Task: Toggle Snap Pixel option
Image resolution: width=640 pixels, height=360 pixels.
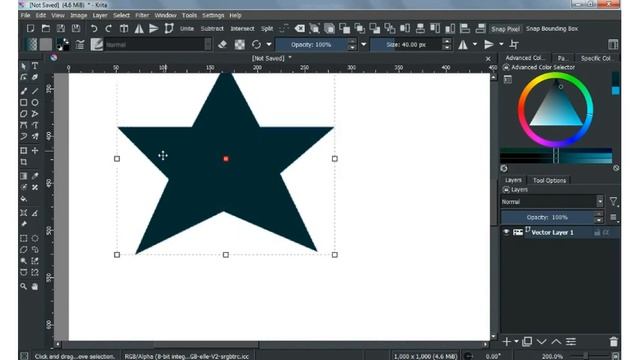Action: pos(505,29)
